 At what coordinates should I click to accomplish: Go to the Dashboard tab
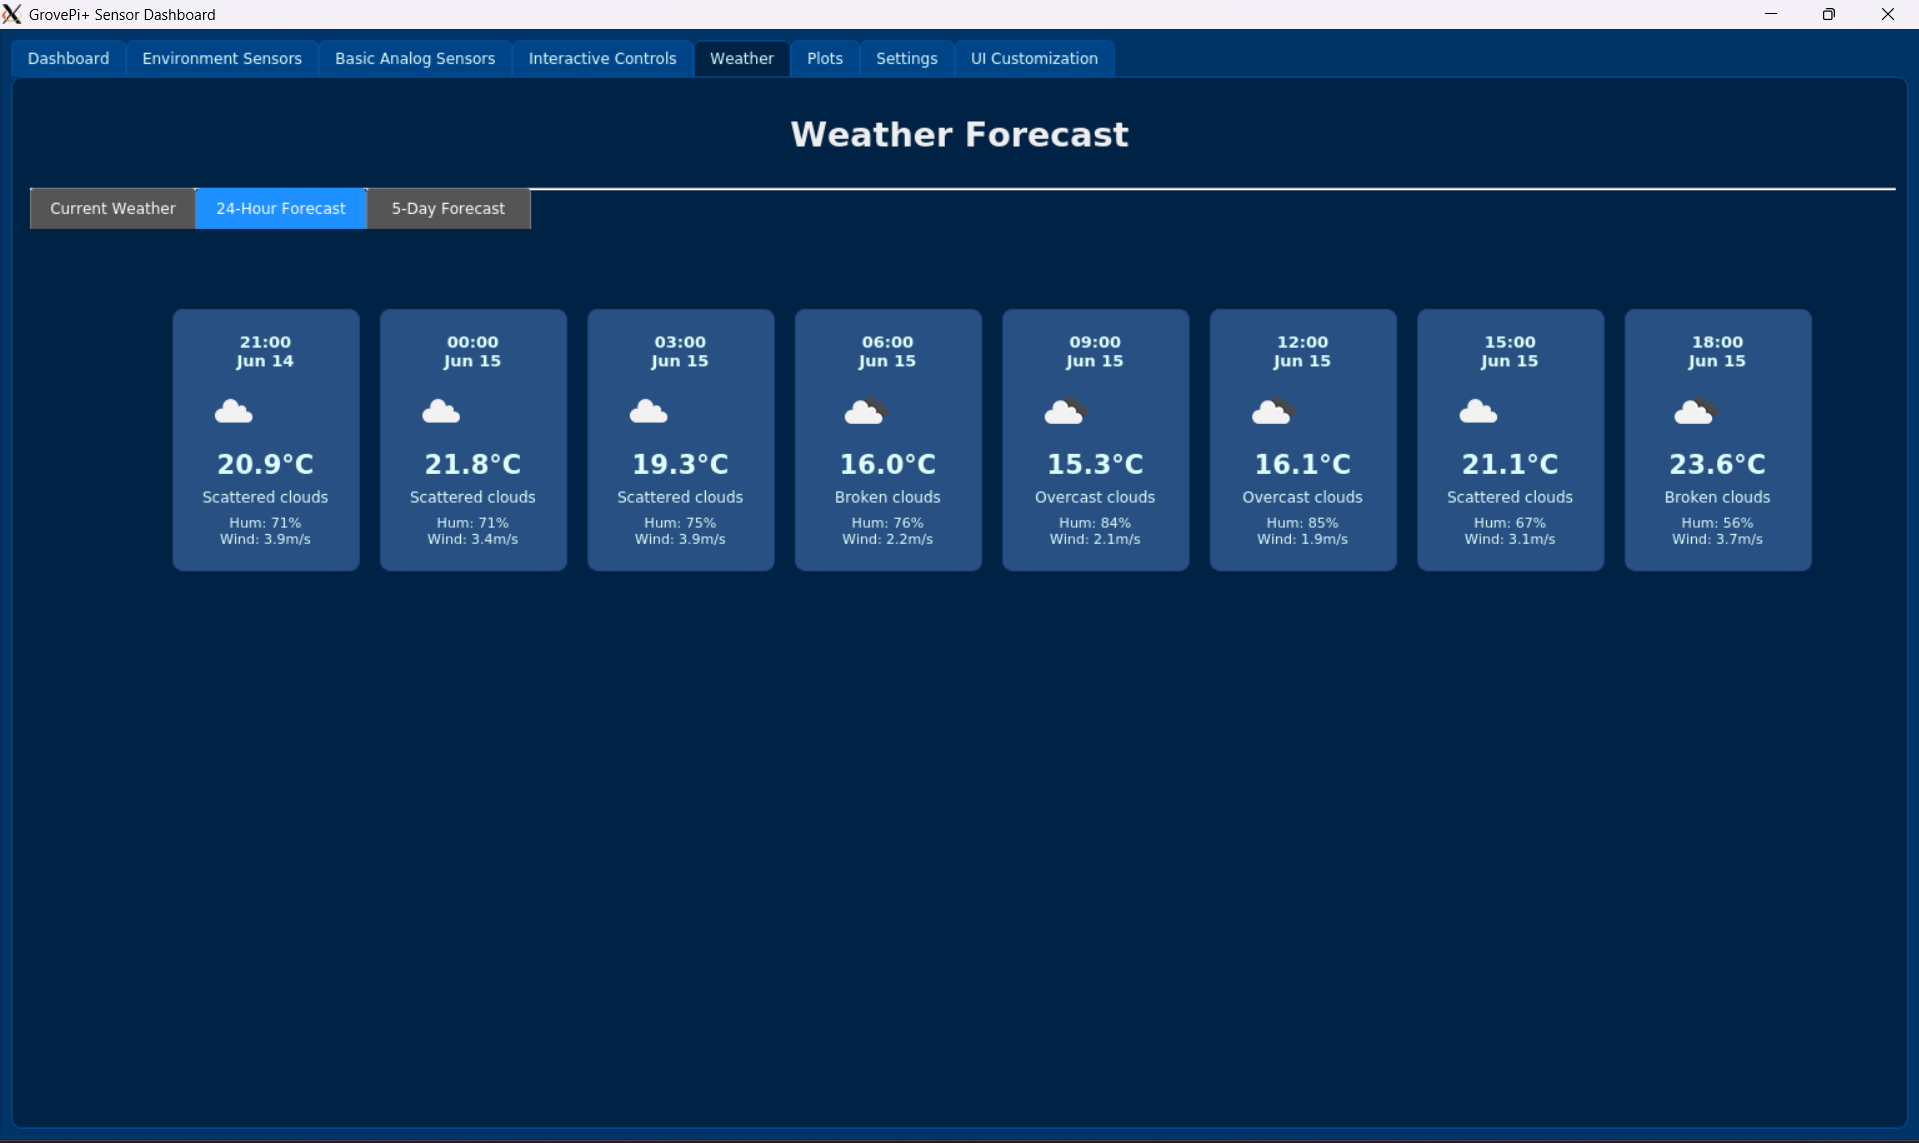[x=69, y=59]
